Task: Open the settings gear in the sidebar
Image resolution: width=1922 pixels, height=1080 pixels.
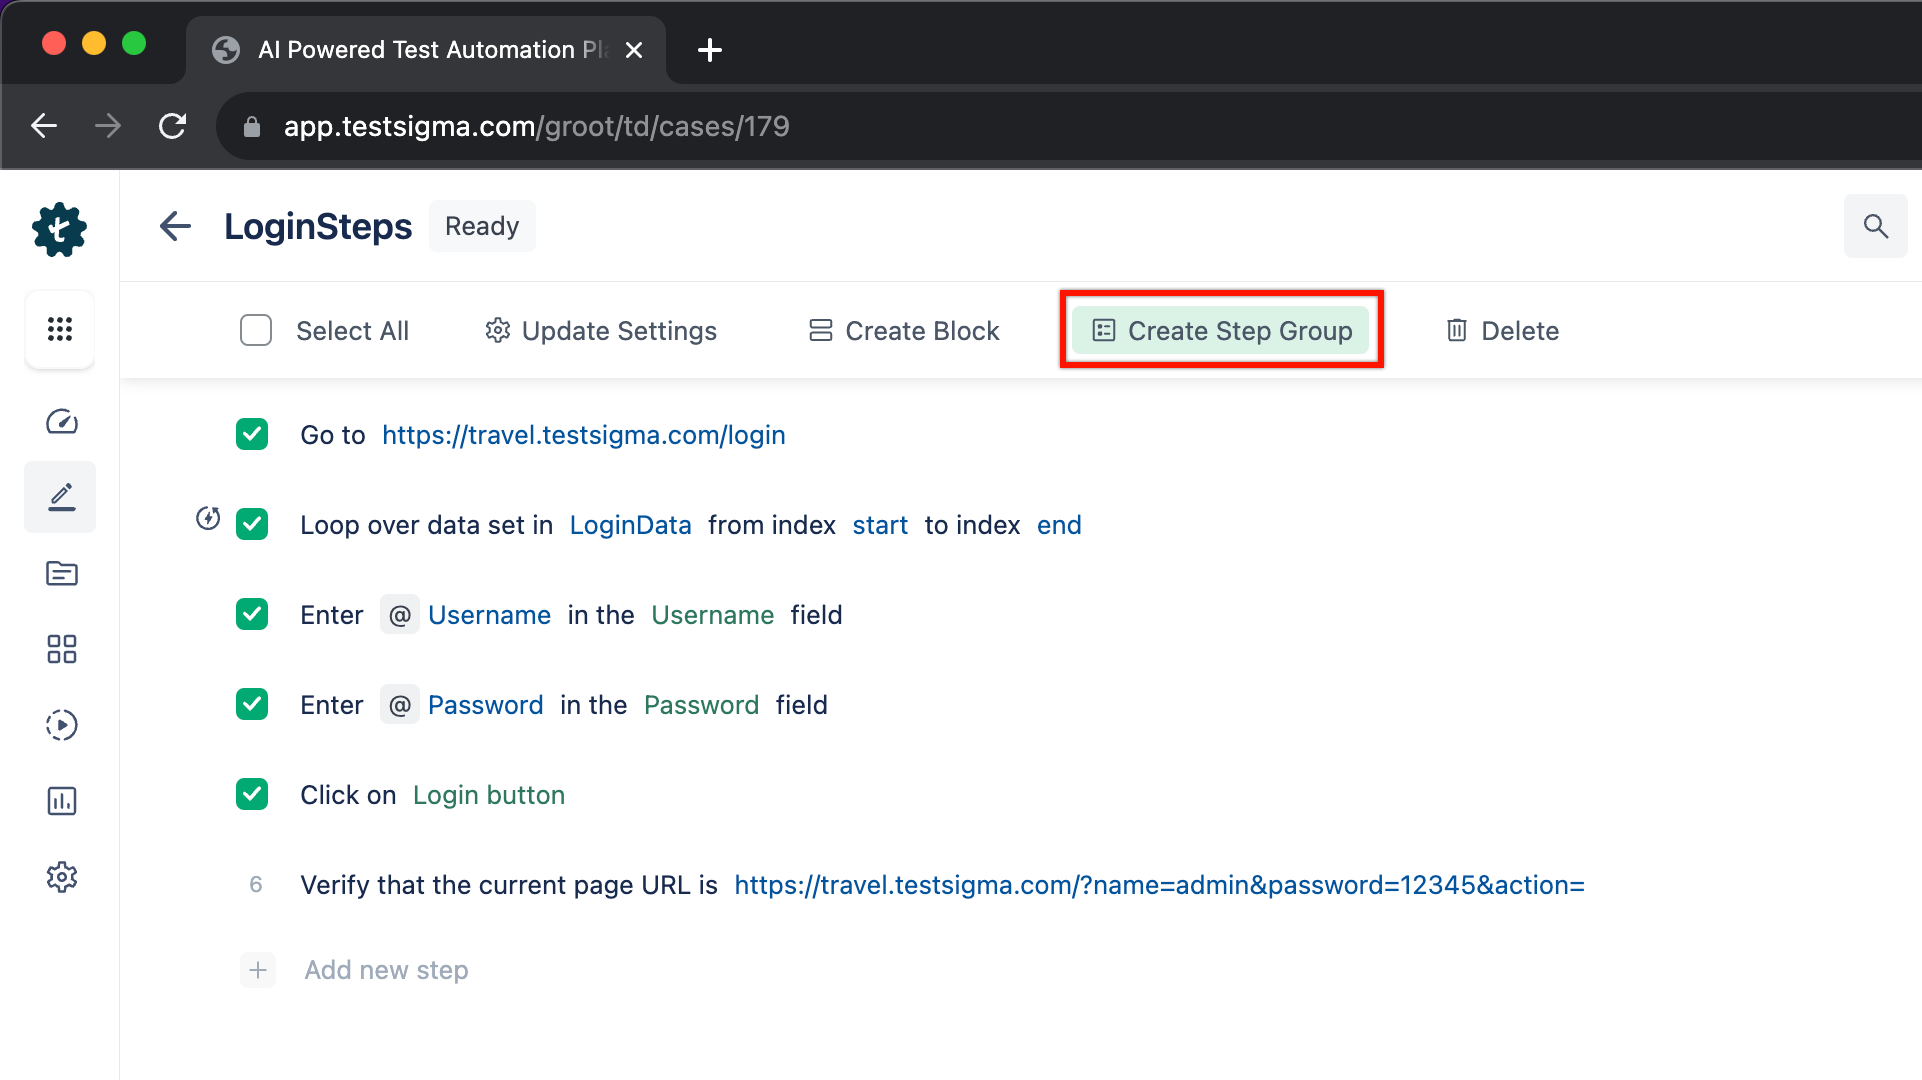Action: pos(62,877)
